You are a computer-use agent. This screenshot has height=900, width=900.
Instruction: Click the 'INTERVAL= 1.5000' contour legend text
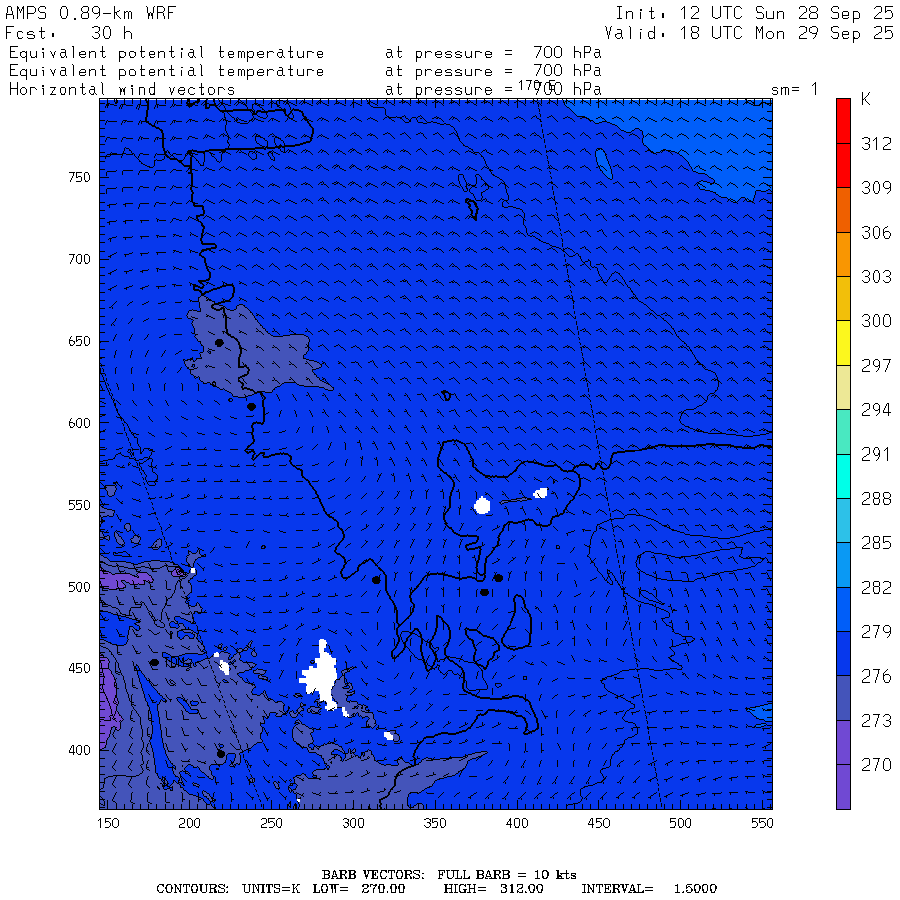[x=649, y=889]
